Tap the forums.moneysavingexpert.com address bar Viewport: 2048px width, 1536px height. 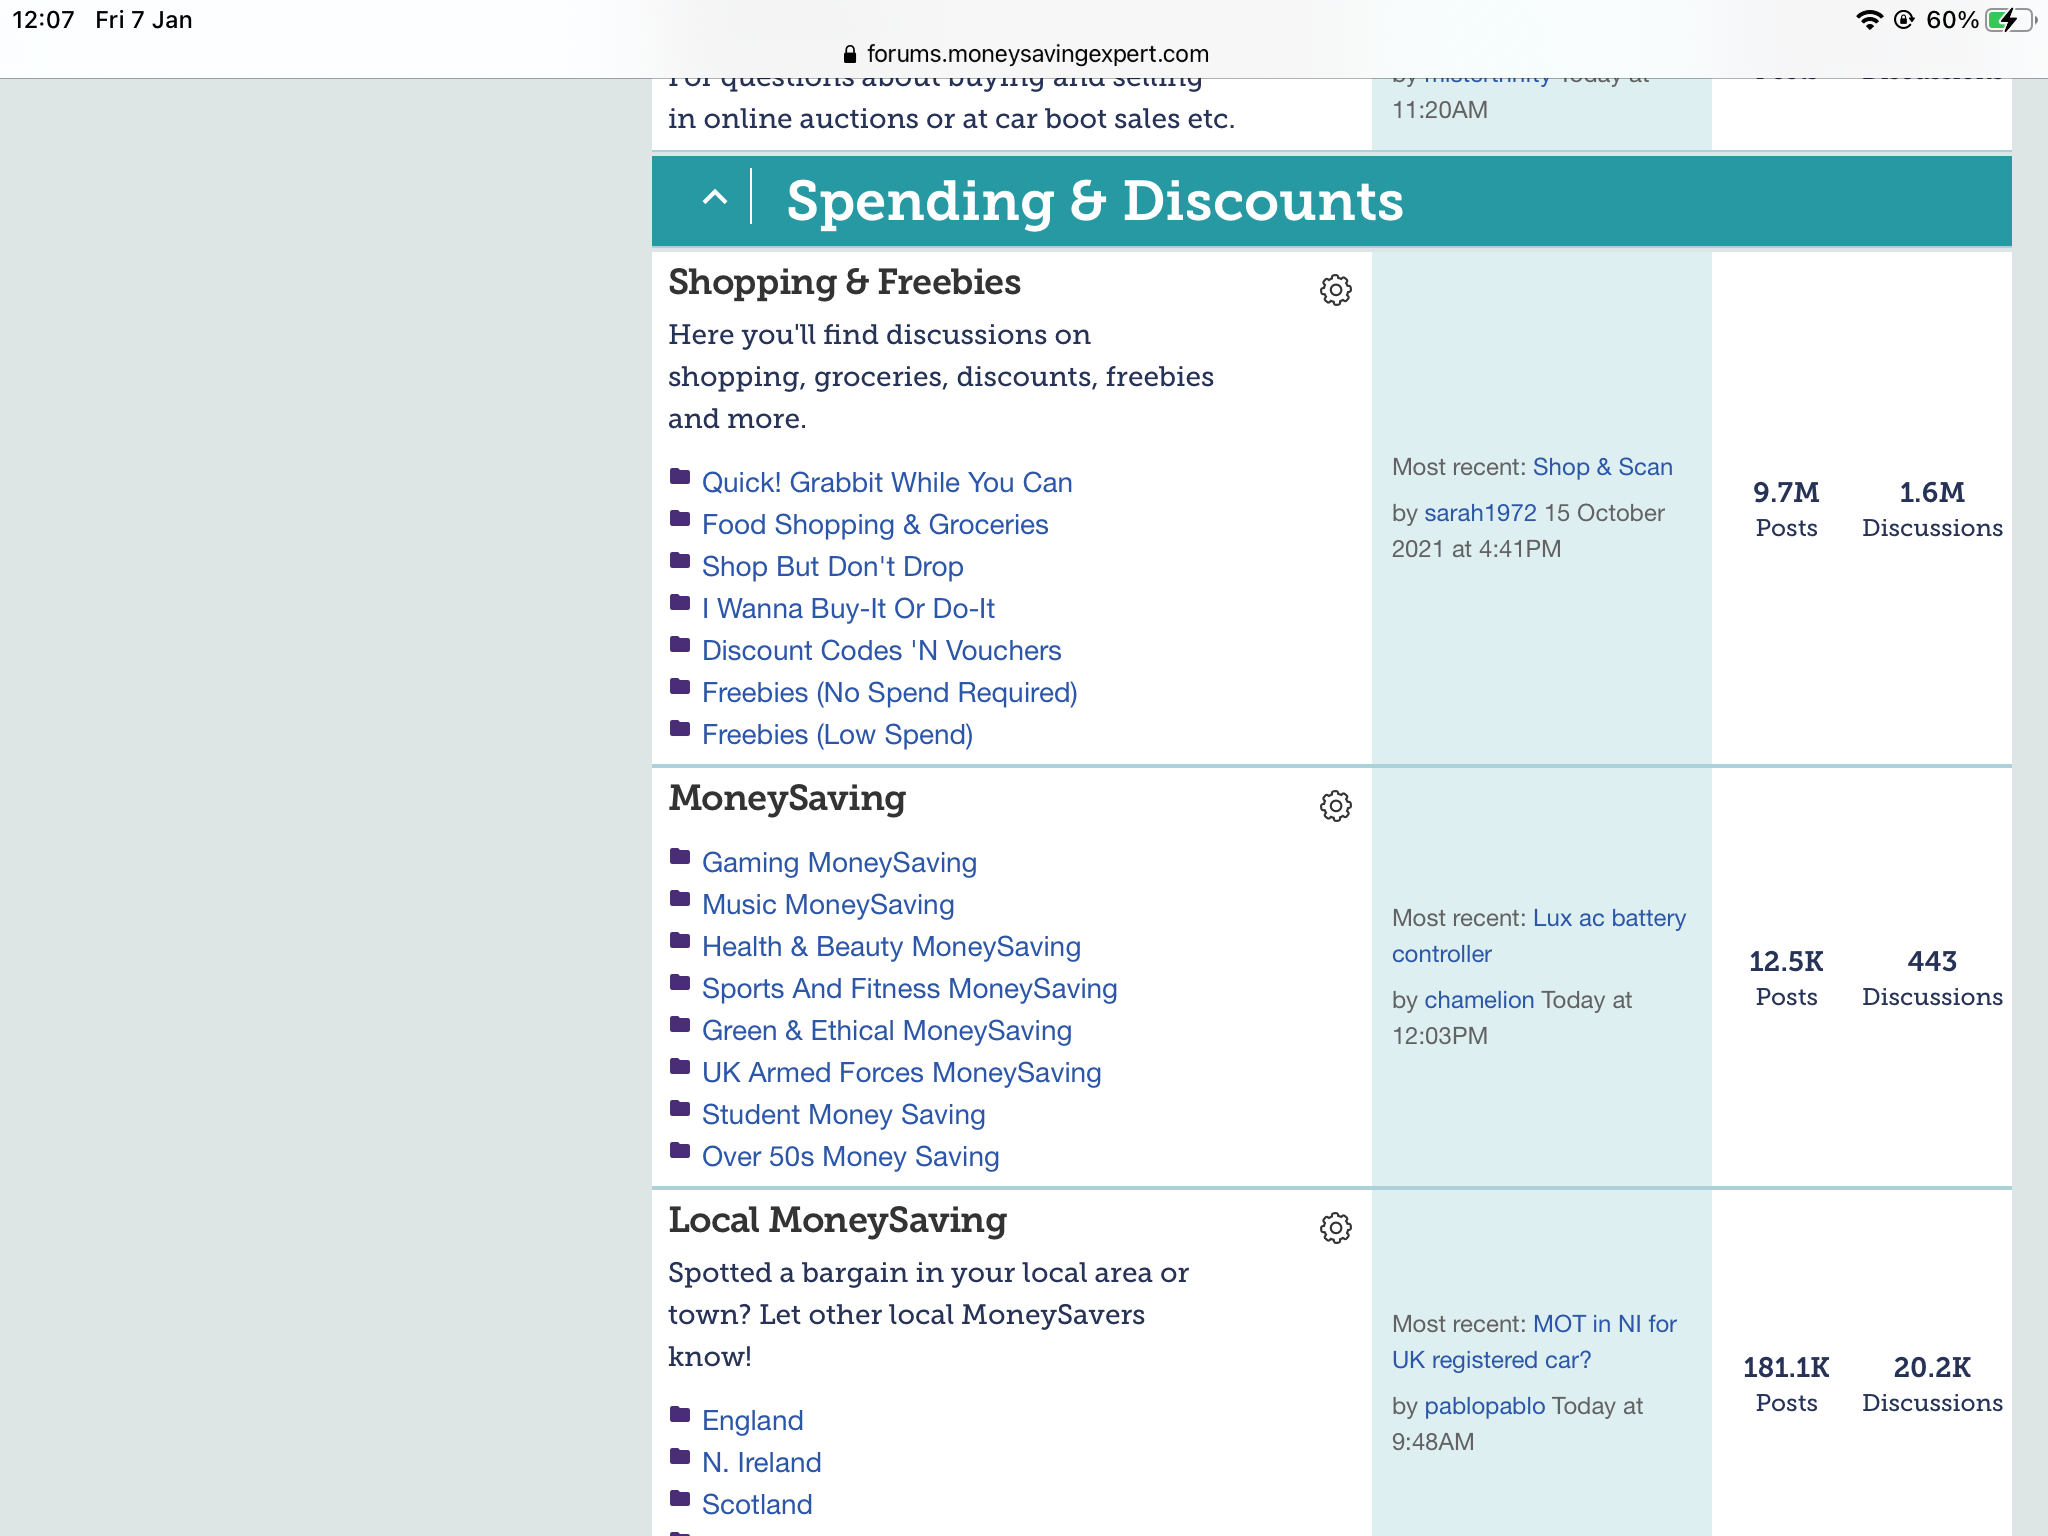click(1024, 54)
